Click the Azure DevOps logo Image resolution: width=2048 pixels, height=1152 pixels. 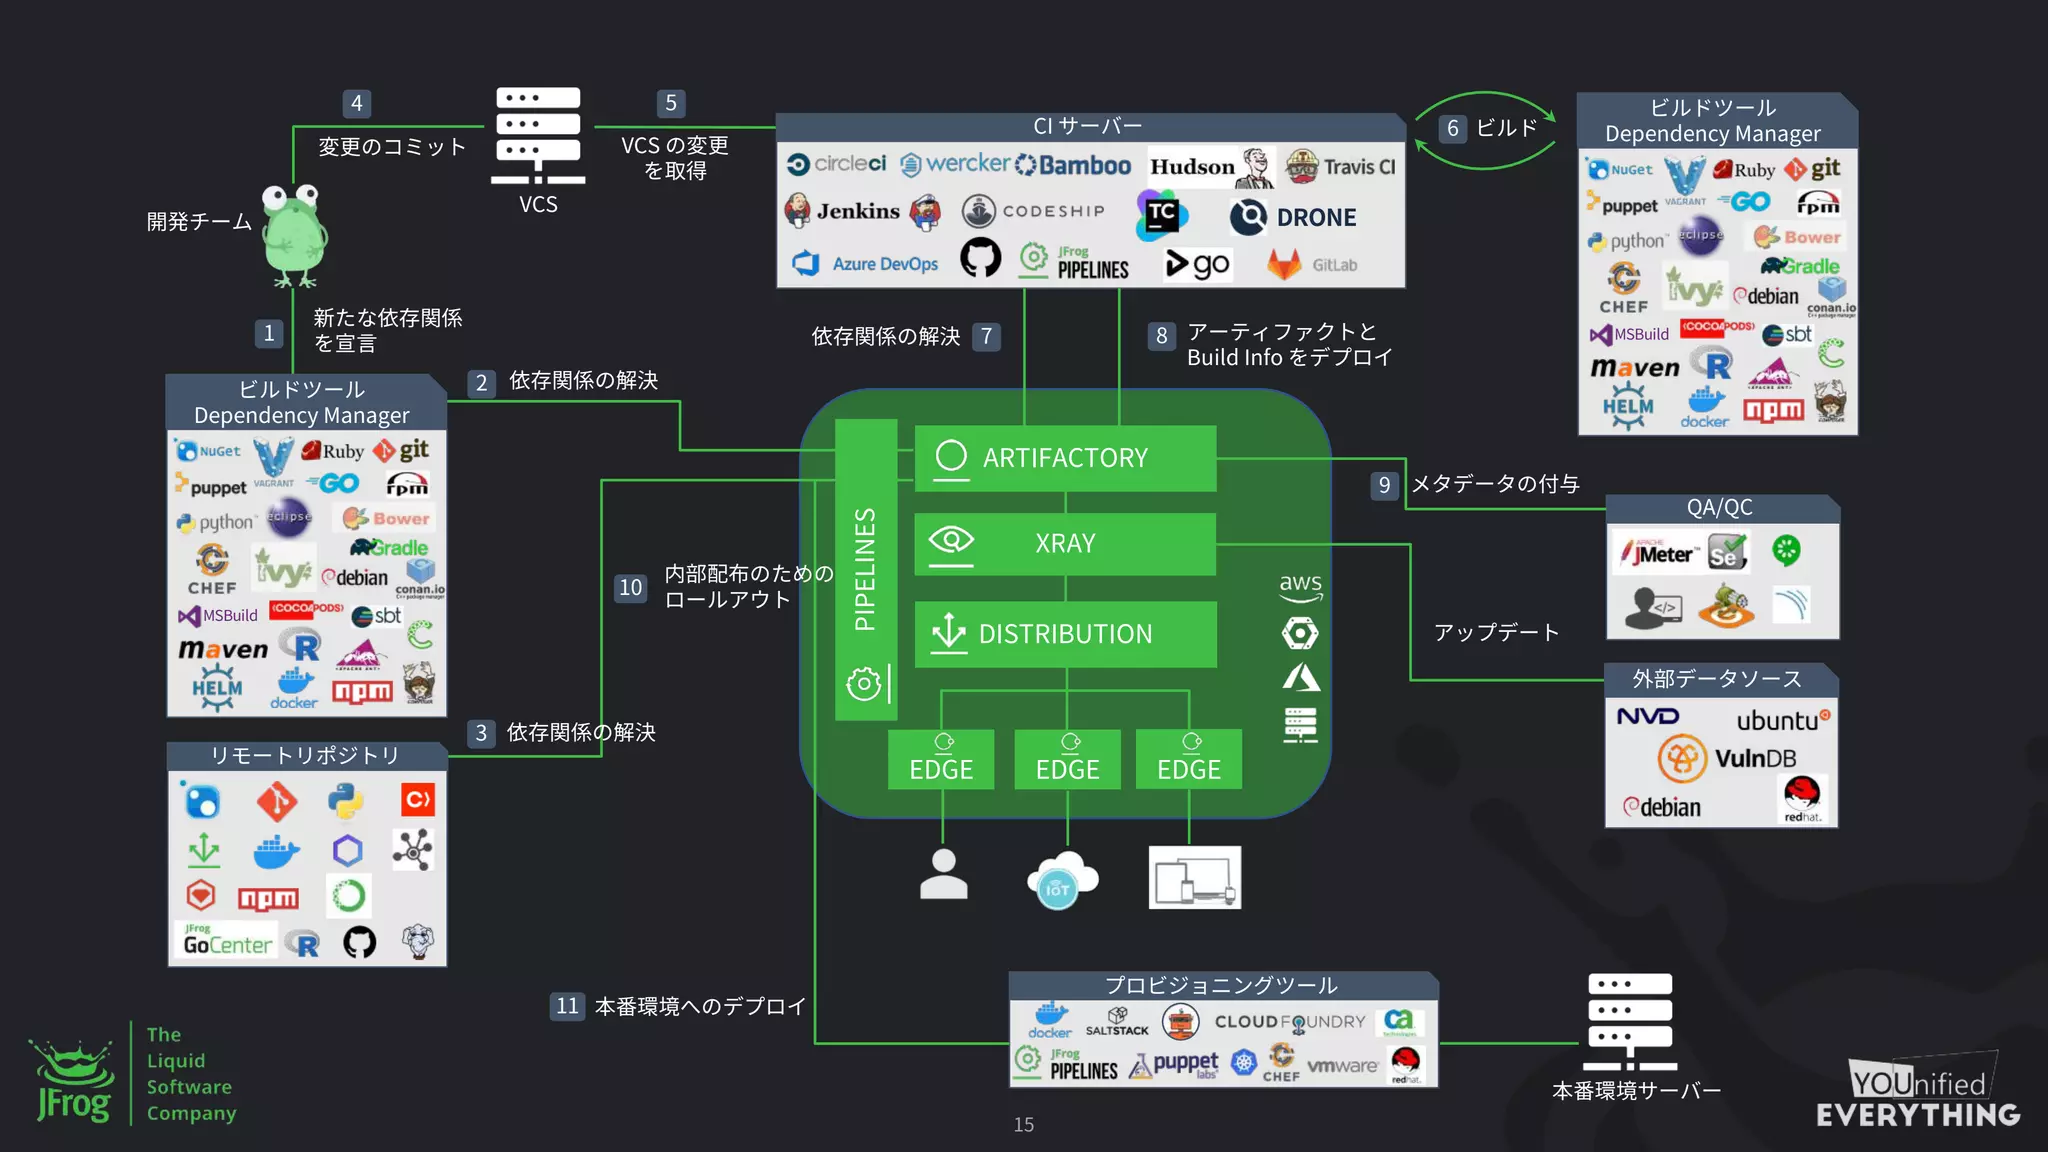[865, 264]
